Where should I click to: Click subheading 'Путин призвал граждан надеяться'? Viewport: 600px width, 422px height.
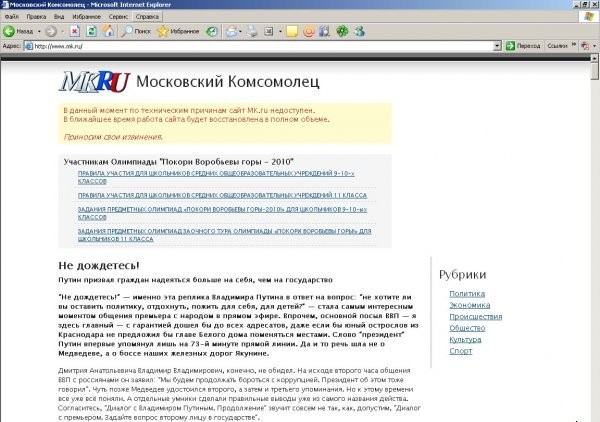pos(195,280)
